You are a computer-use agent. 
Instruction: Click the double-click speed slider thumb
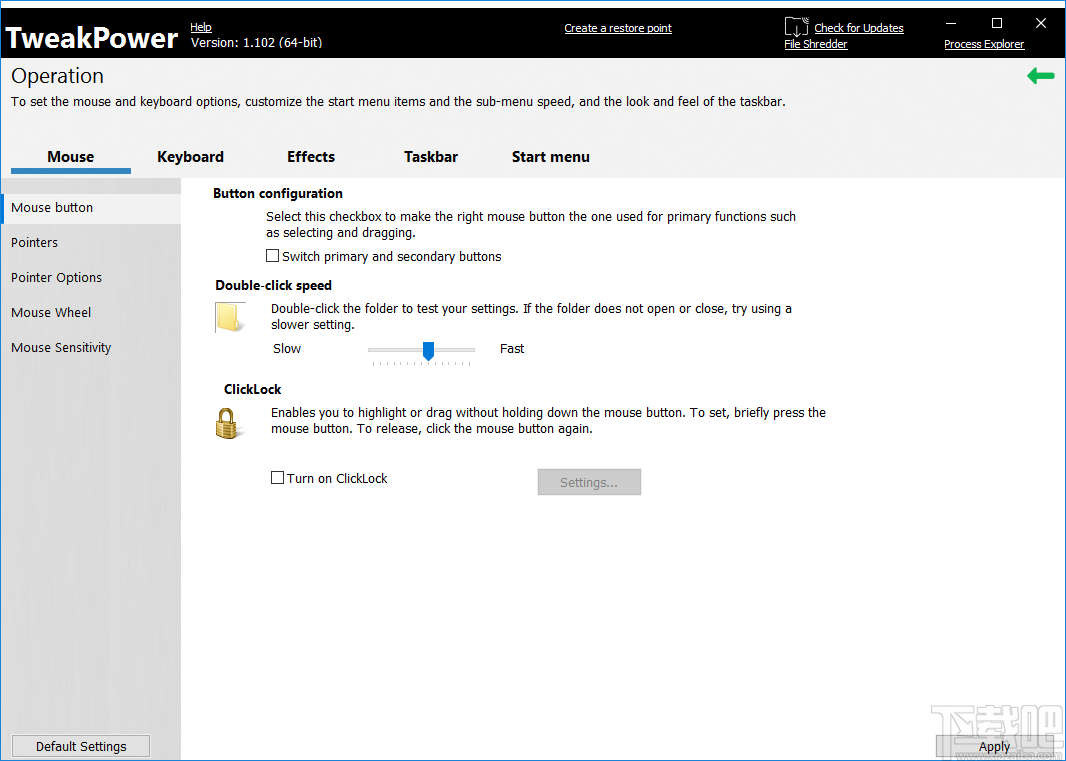pyautogui.click(x=428, y=350)
